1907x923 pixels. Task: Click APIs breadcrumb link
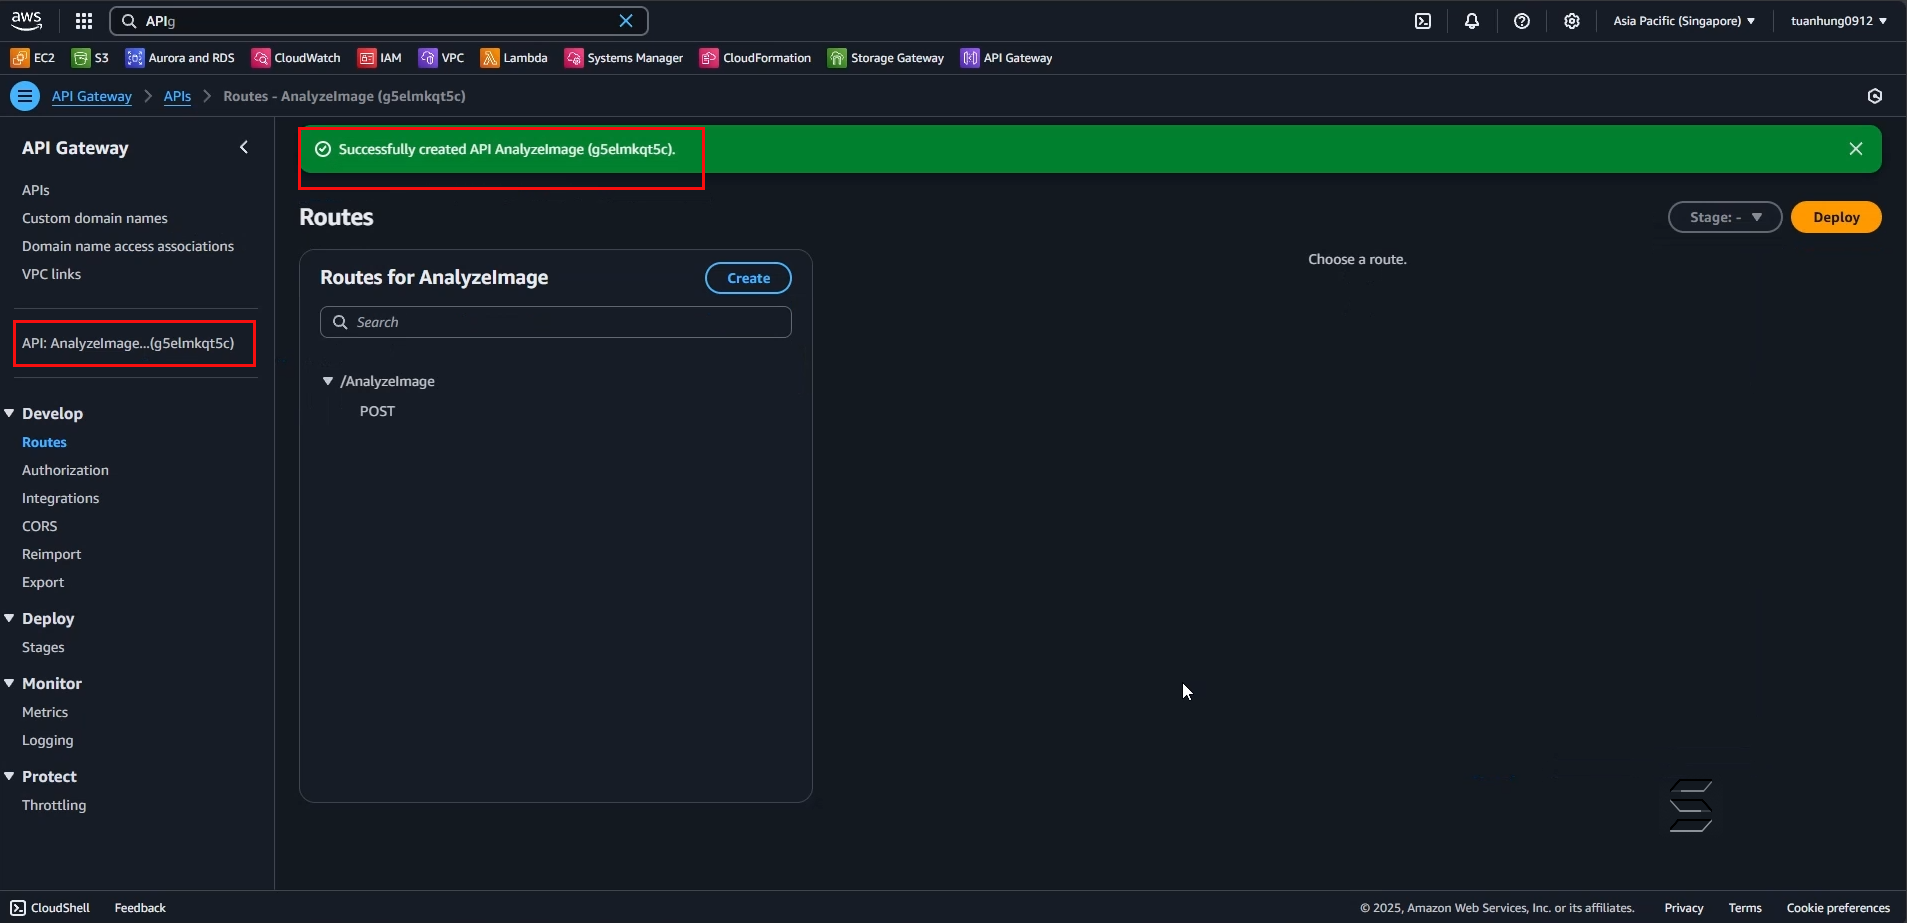(x=177, y=96)
